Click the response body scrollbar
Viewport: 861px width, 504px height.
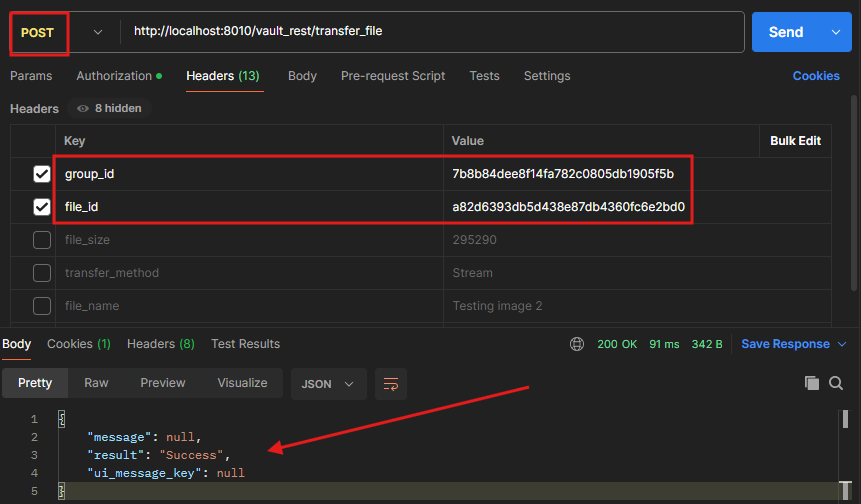click(845, 419)
